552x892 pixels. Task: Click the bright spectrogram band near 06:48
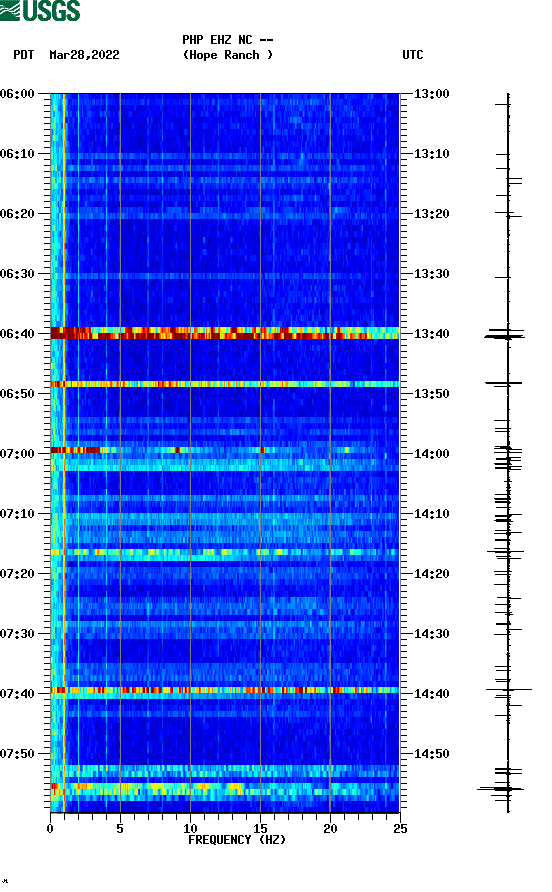225,384
